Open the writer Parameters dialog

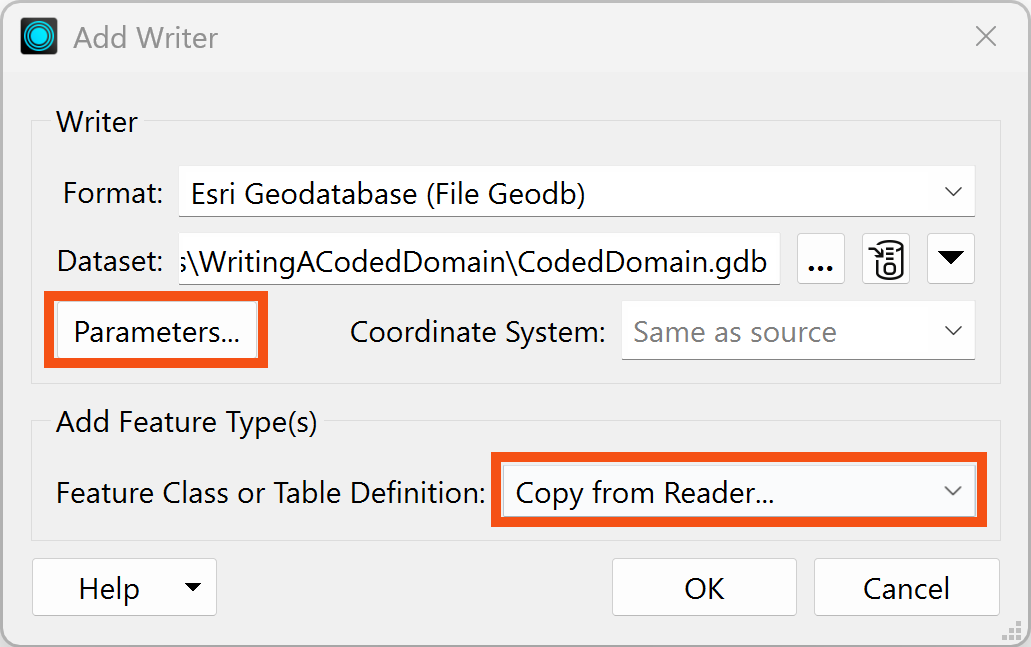pos(156,330)
